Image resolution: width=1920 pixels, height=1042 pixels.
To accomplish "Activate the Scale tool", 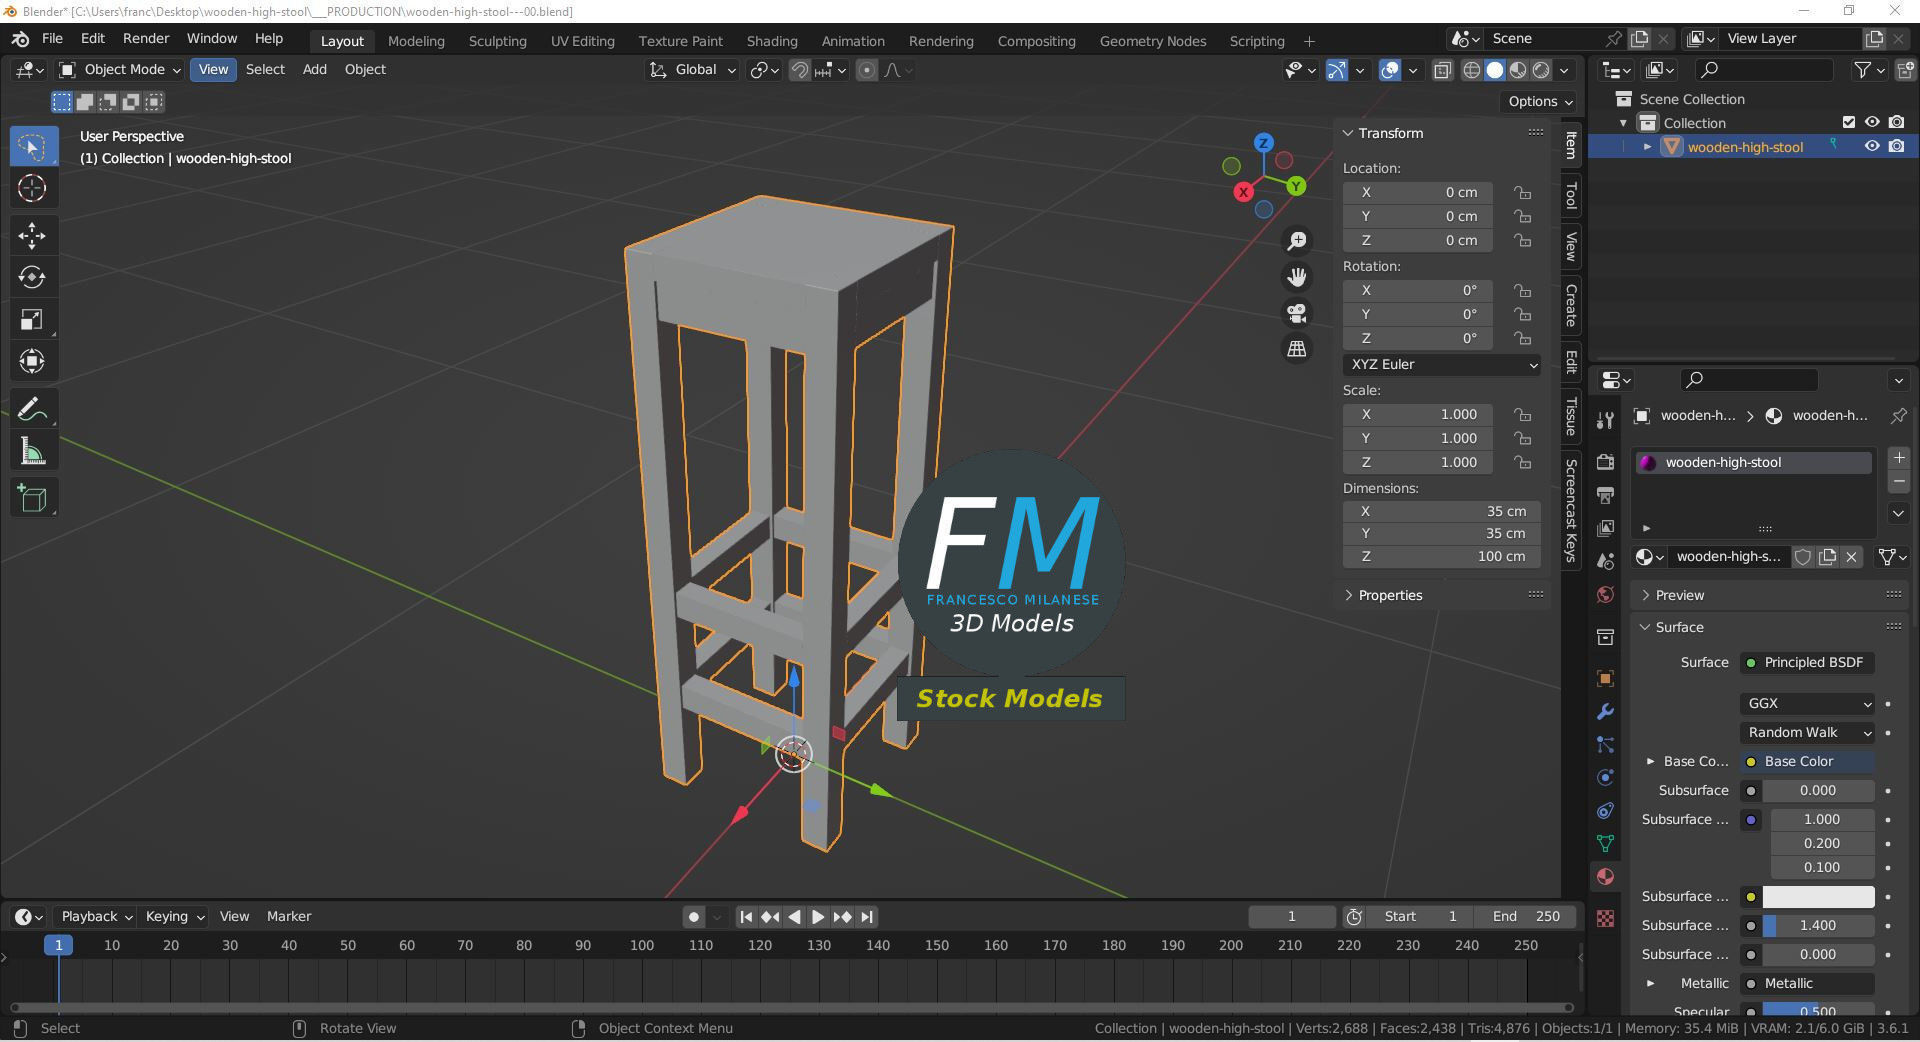I will coord(32,319).
